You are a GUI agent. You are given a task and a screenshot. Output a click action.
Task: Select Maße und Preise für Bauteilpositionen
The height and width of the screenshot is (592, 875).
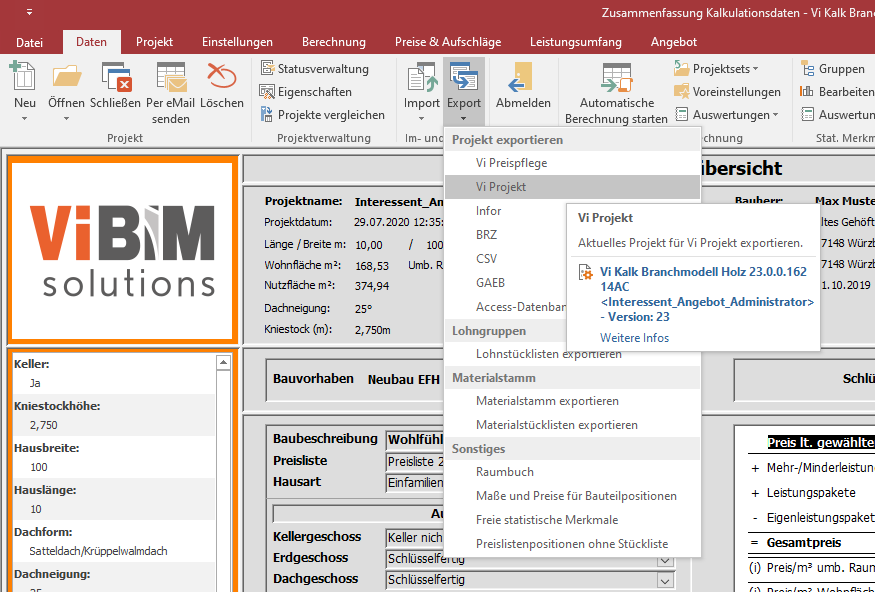click(x=572, y=496)
